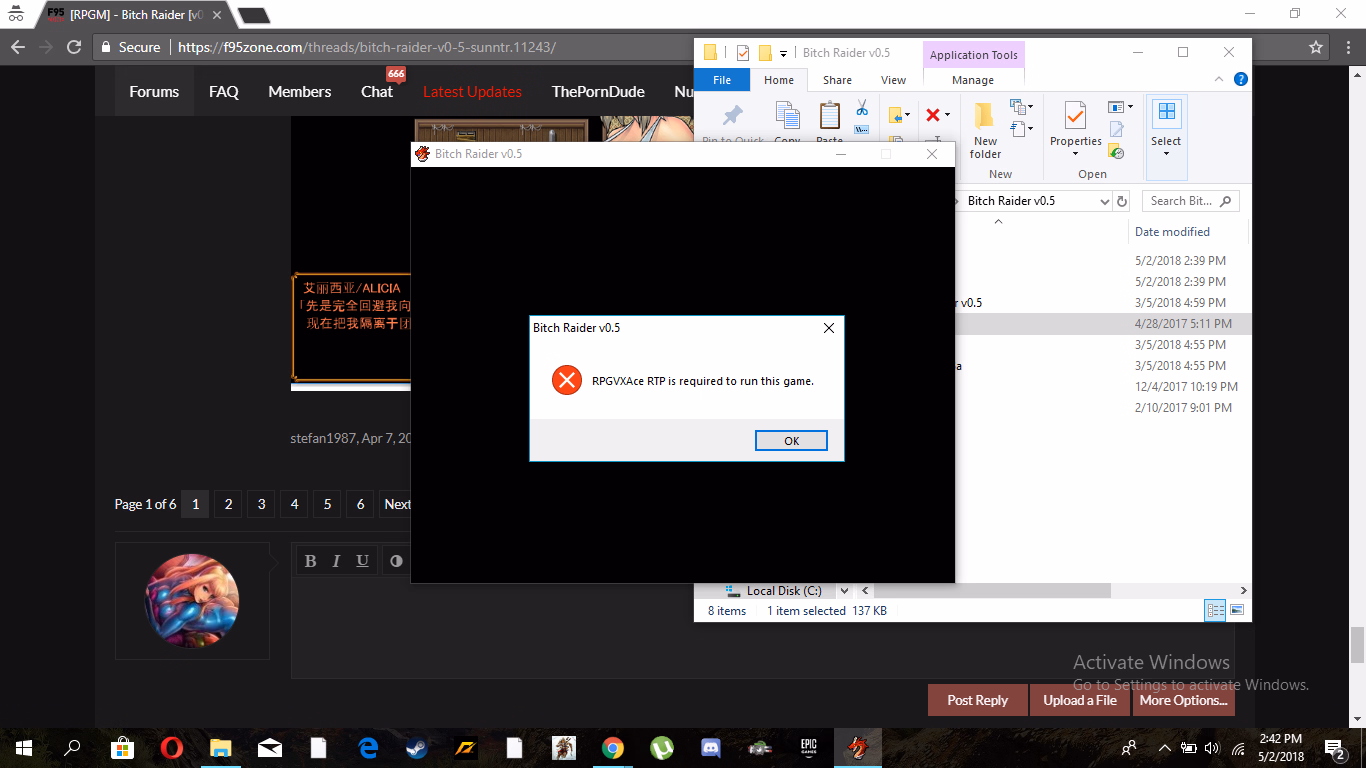Click the Post Reply button
1366x768 pixels.
[x=977, y=700]
